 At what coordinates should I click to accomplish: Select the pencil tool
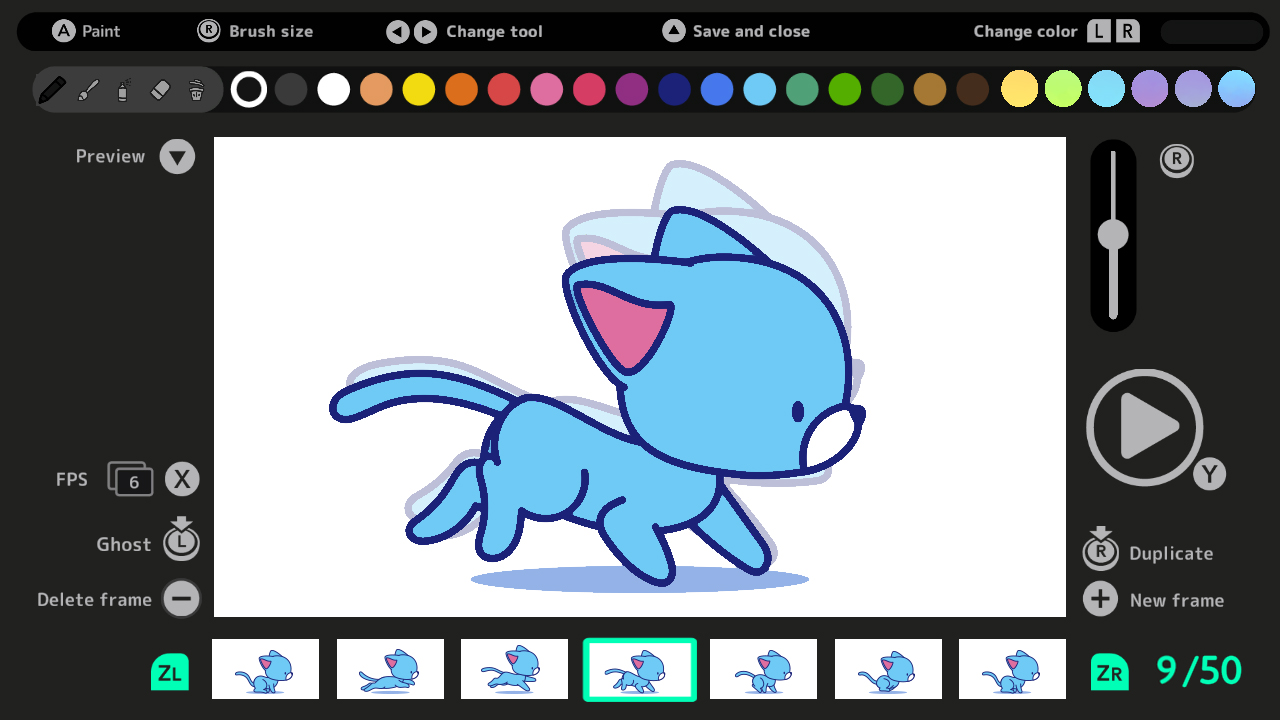[53, 89]
